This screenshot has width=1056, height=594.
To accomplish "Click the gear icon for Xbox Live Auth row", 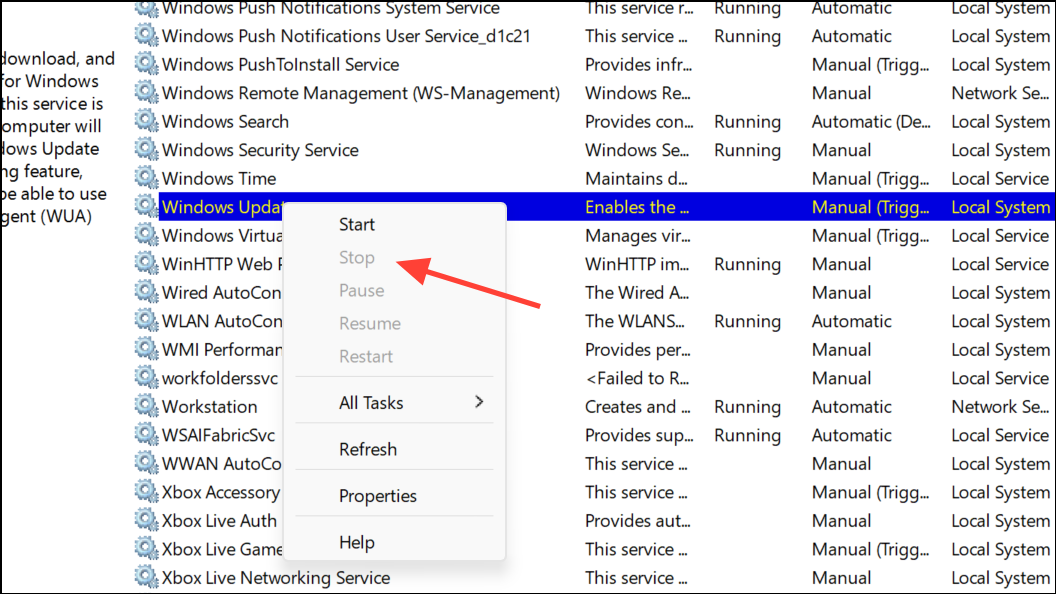I will (x=146, y=520).
